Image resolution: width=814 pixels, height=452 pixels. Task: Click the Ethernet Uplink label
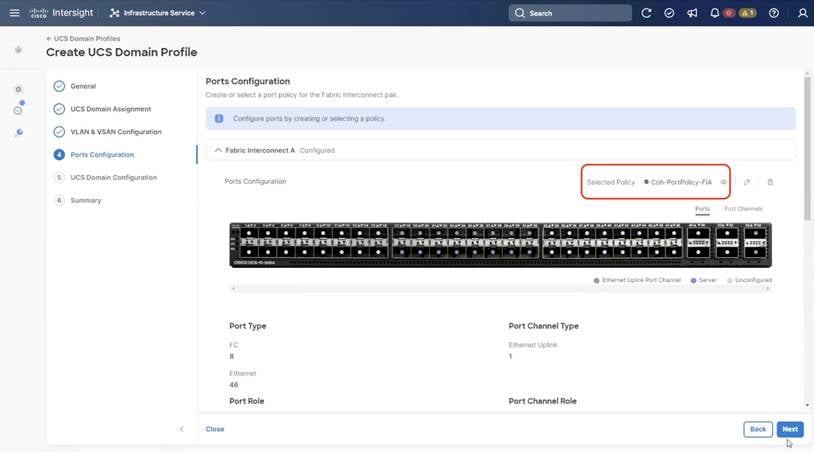pyautogui.click(x=533, y=345)
